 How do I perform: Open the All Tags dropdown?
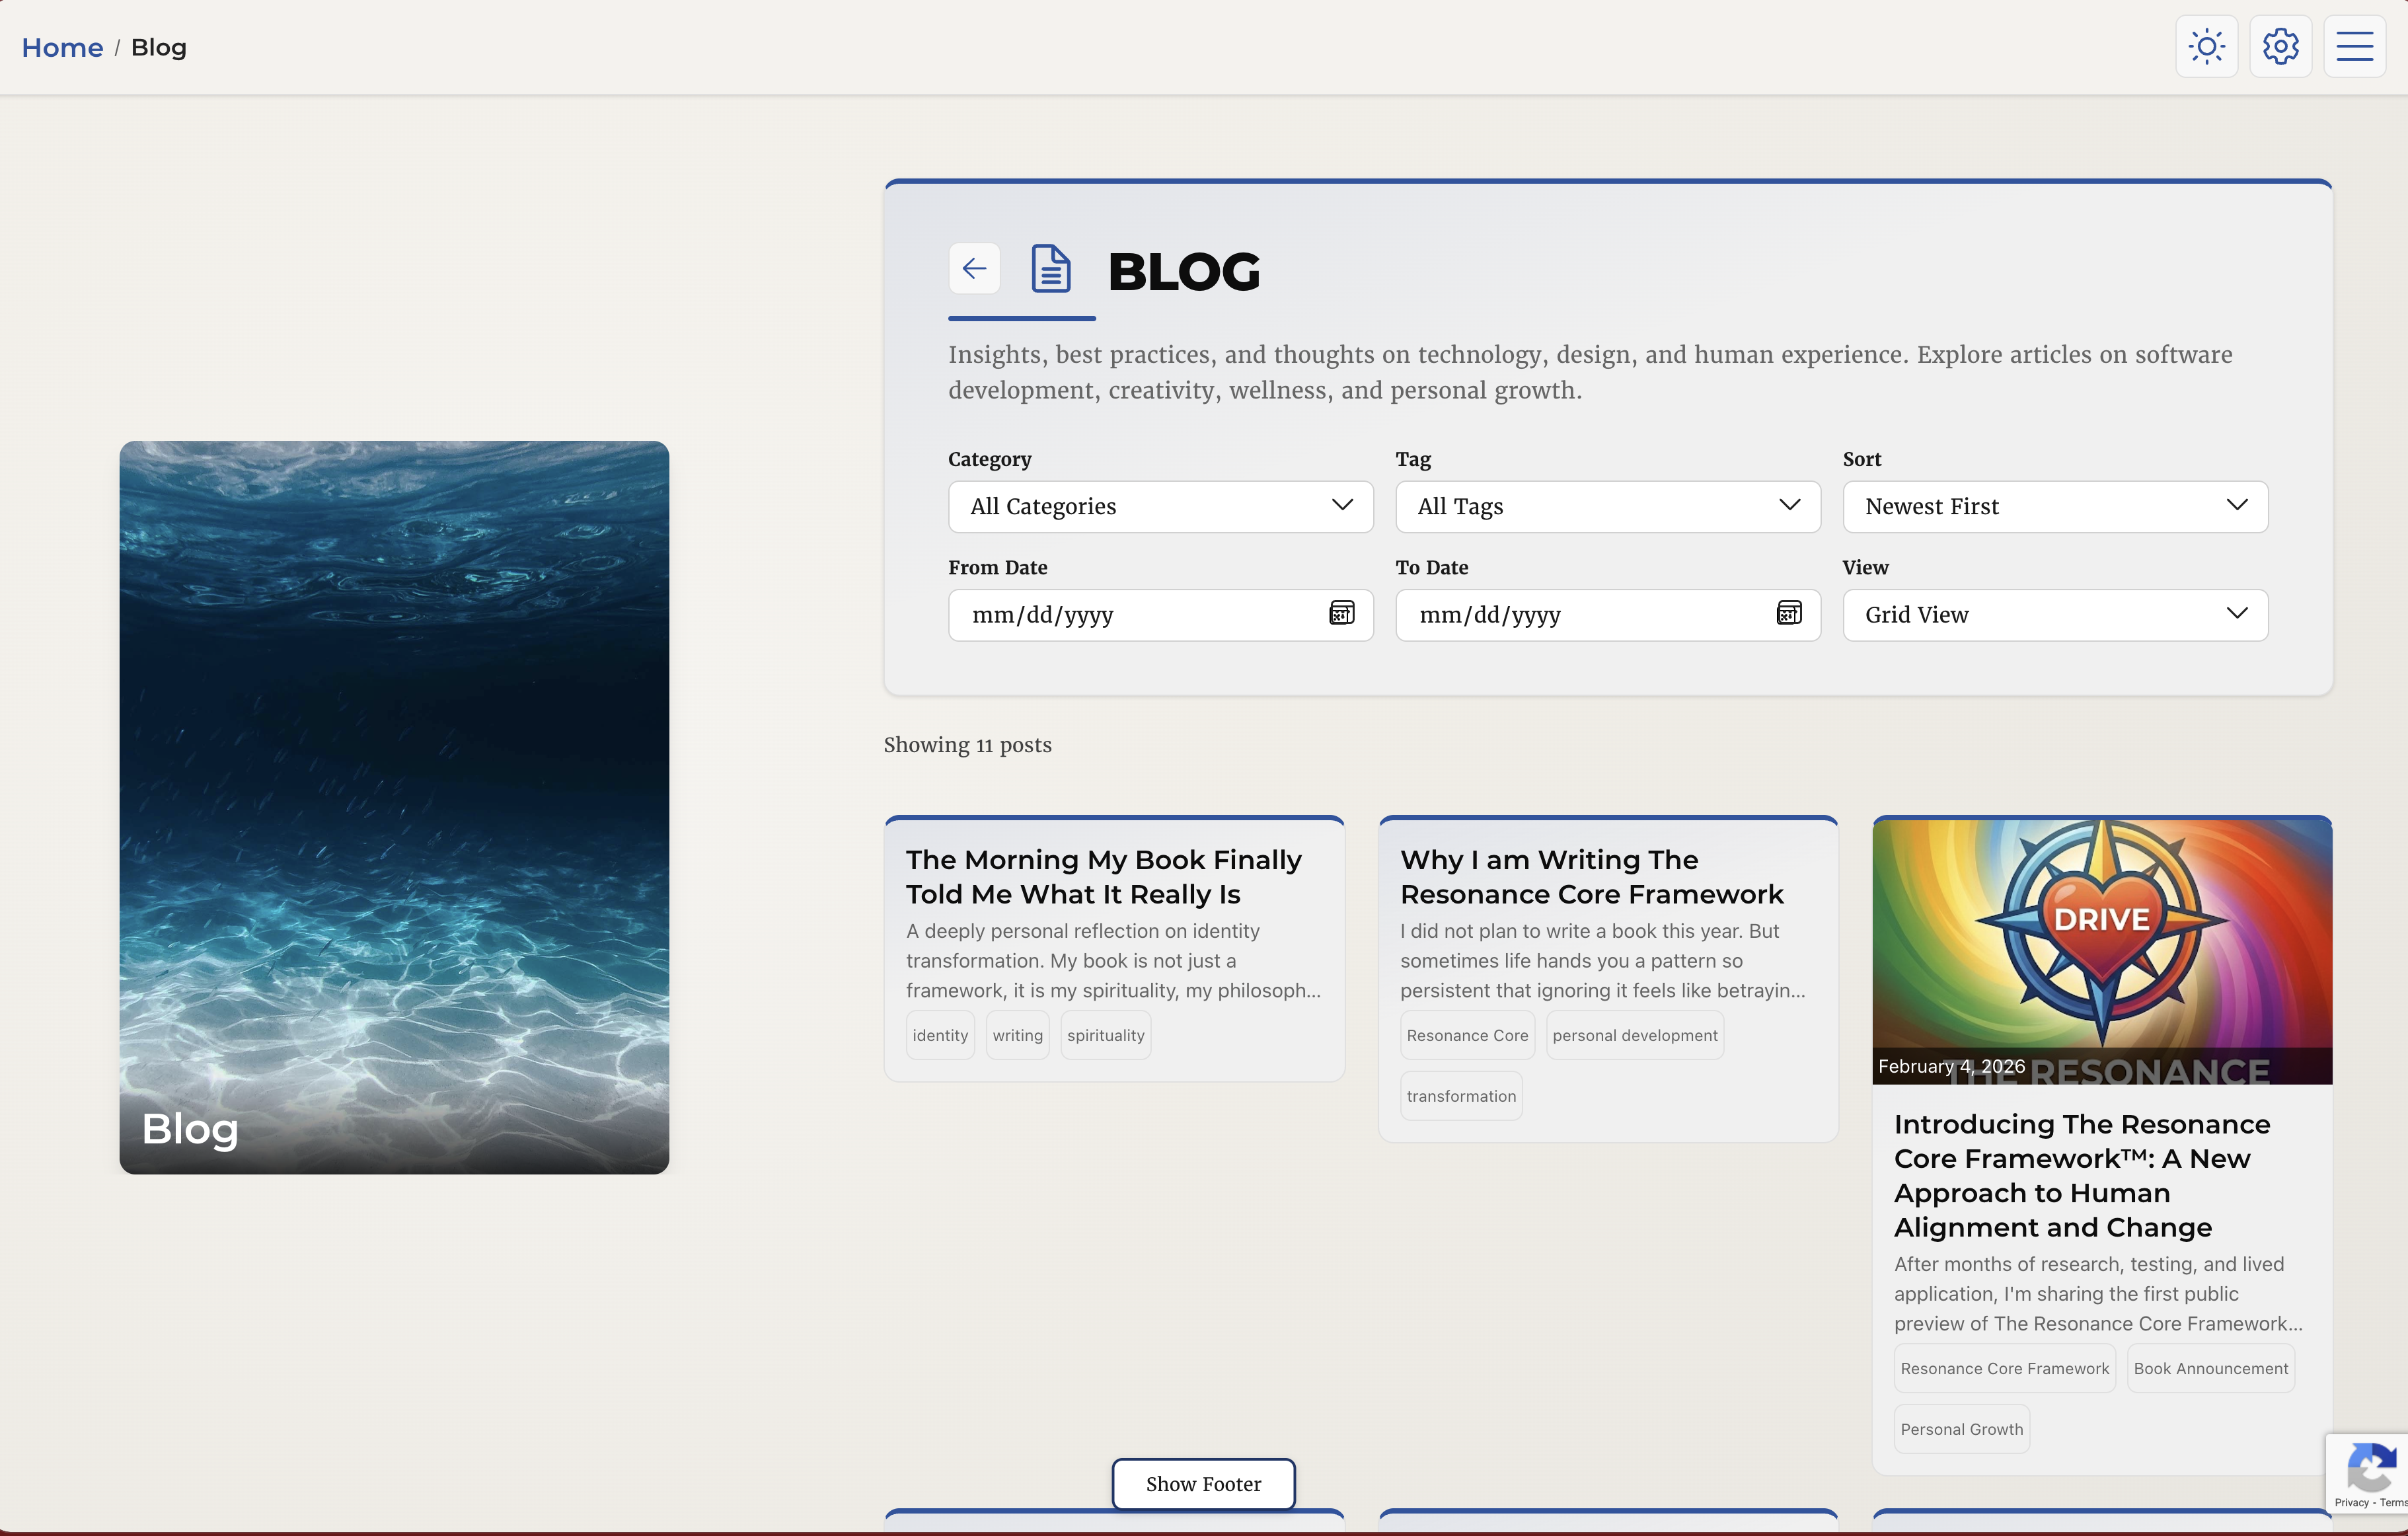tap(1607, 506)
